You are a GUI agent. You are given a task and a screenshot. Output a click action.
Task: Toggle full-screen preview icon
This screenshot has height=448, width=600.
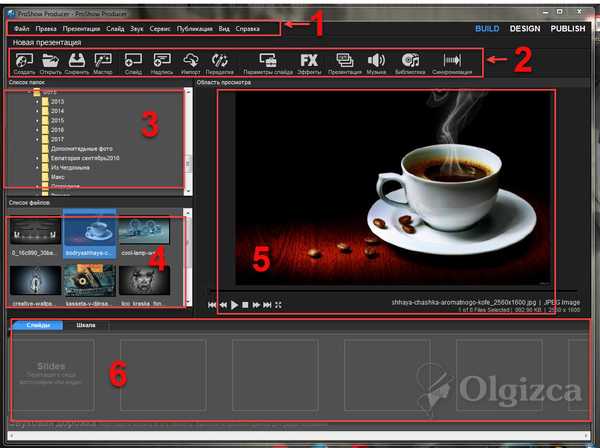pos(278,305)
